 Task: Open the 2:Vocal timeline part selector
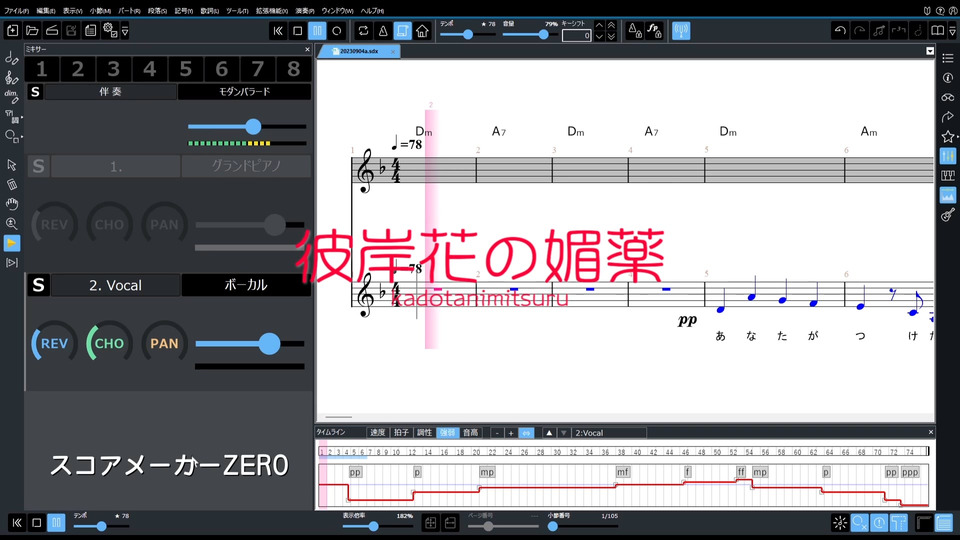pyautogui.click(x=609, y=433)
